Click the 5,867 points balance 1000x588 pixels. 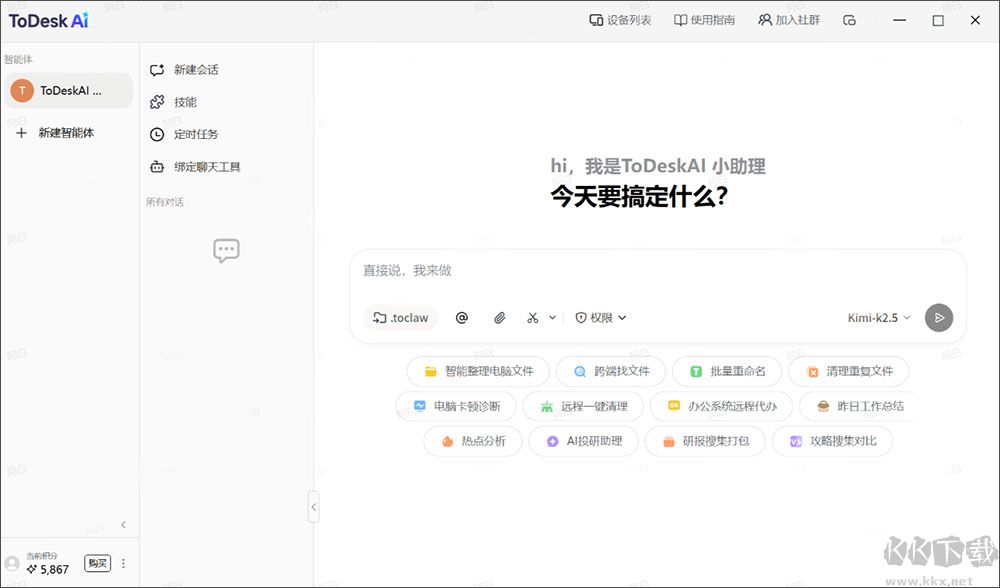(47, 570)
